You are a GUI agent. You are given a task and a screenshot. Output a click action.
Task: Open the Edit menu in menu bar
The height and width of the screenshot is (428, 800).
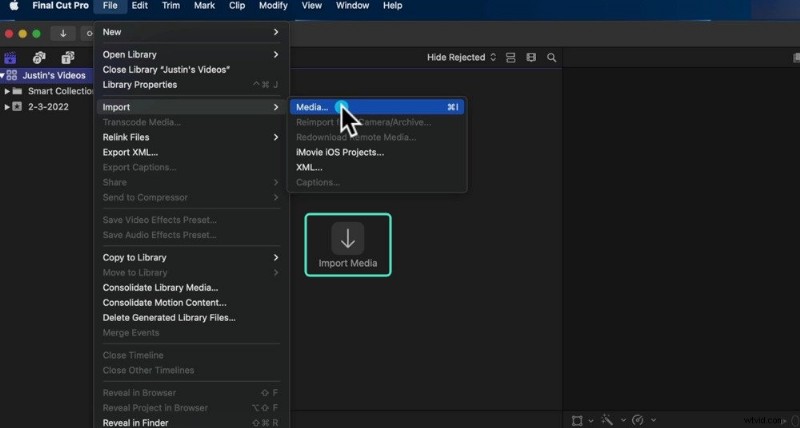140,6
